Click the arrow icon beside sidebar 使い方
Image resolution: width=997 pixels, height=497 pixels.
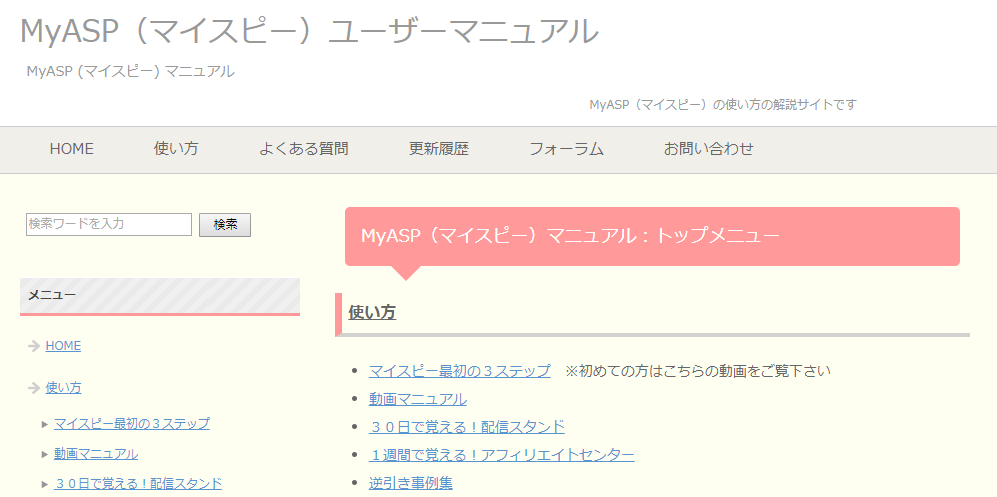pos(34,388)
